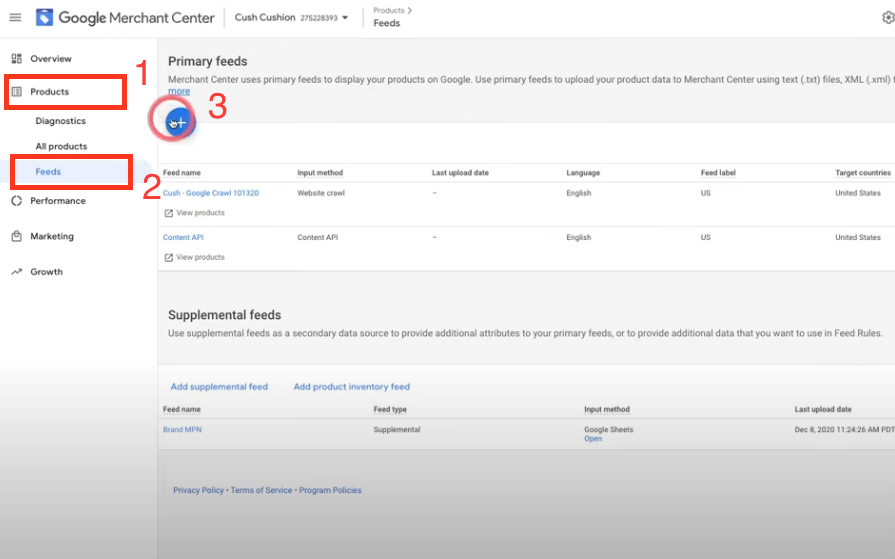Click the primary feeds 'Feed name' column header
Screen dimensions: 895x559
tap(182, 172)
